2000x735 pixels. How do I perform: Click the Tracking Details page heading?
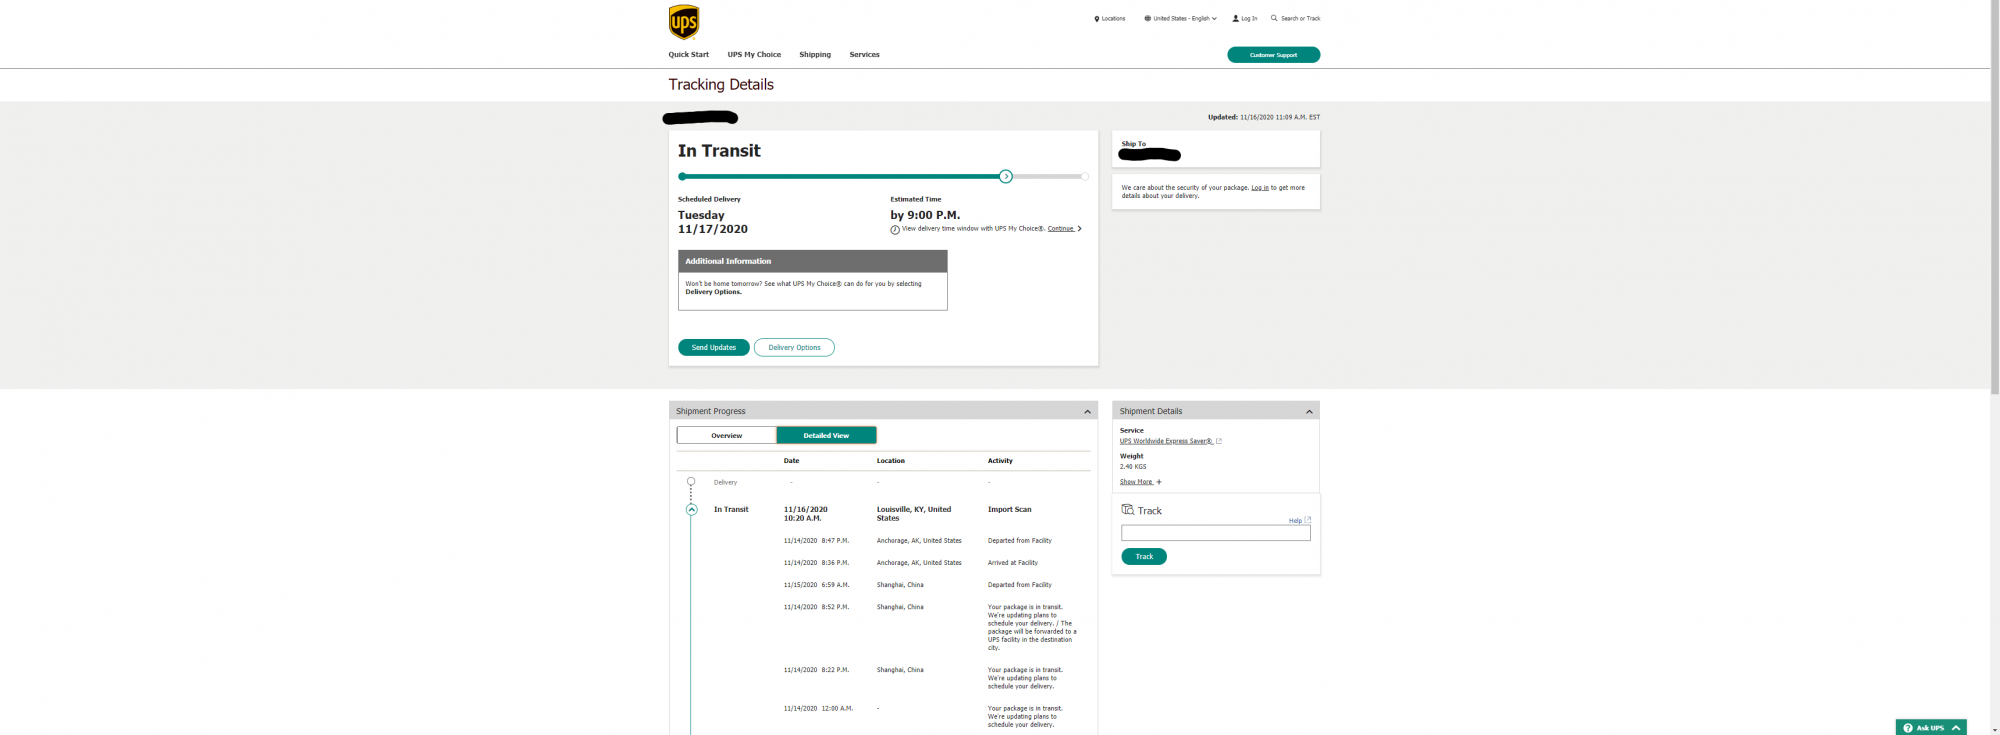click(x=721, y=85)
